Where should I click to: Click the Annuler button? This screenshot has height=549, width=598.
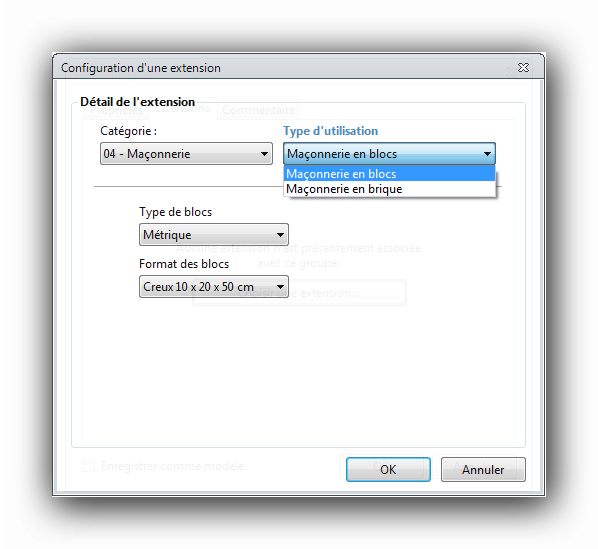(x=483, y=469)
